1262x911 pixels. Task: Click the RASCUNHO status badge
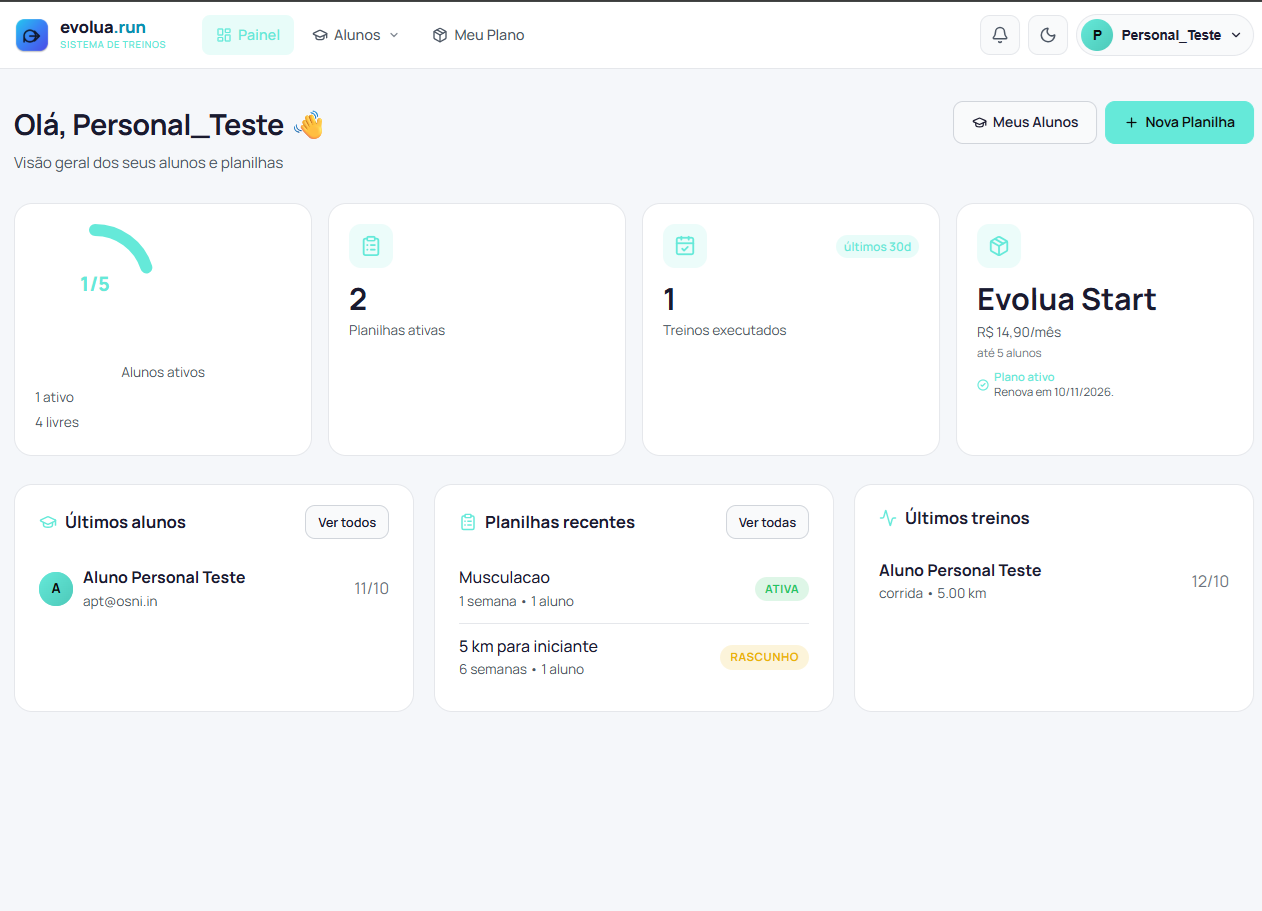(x=764, y=657)
